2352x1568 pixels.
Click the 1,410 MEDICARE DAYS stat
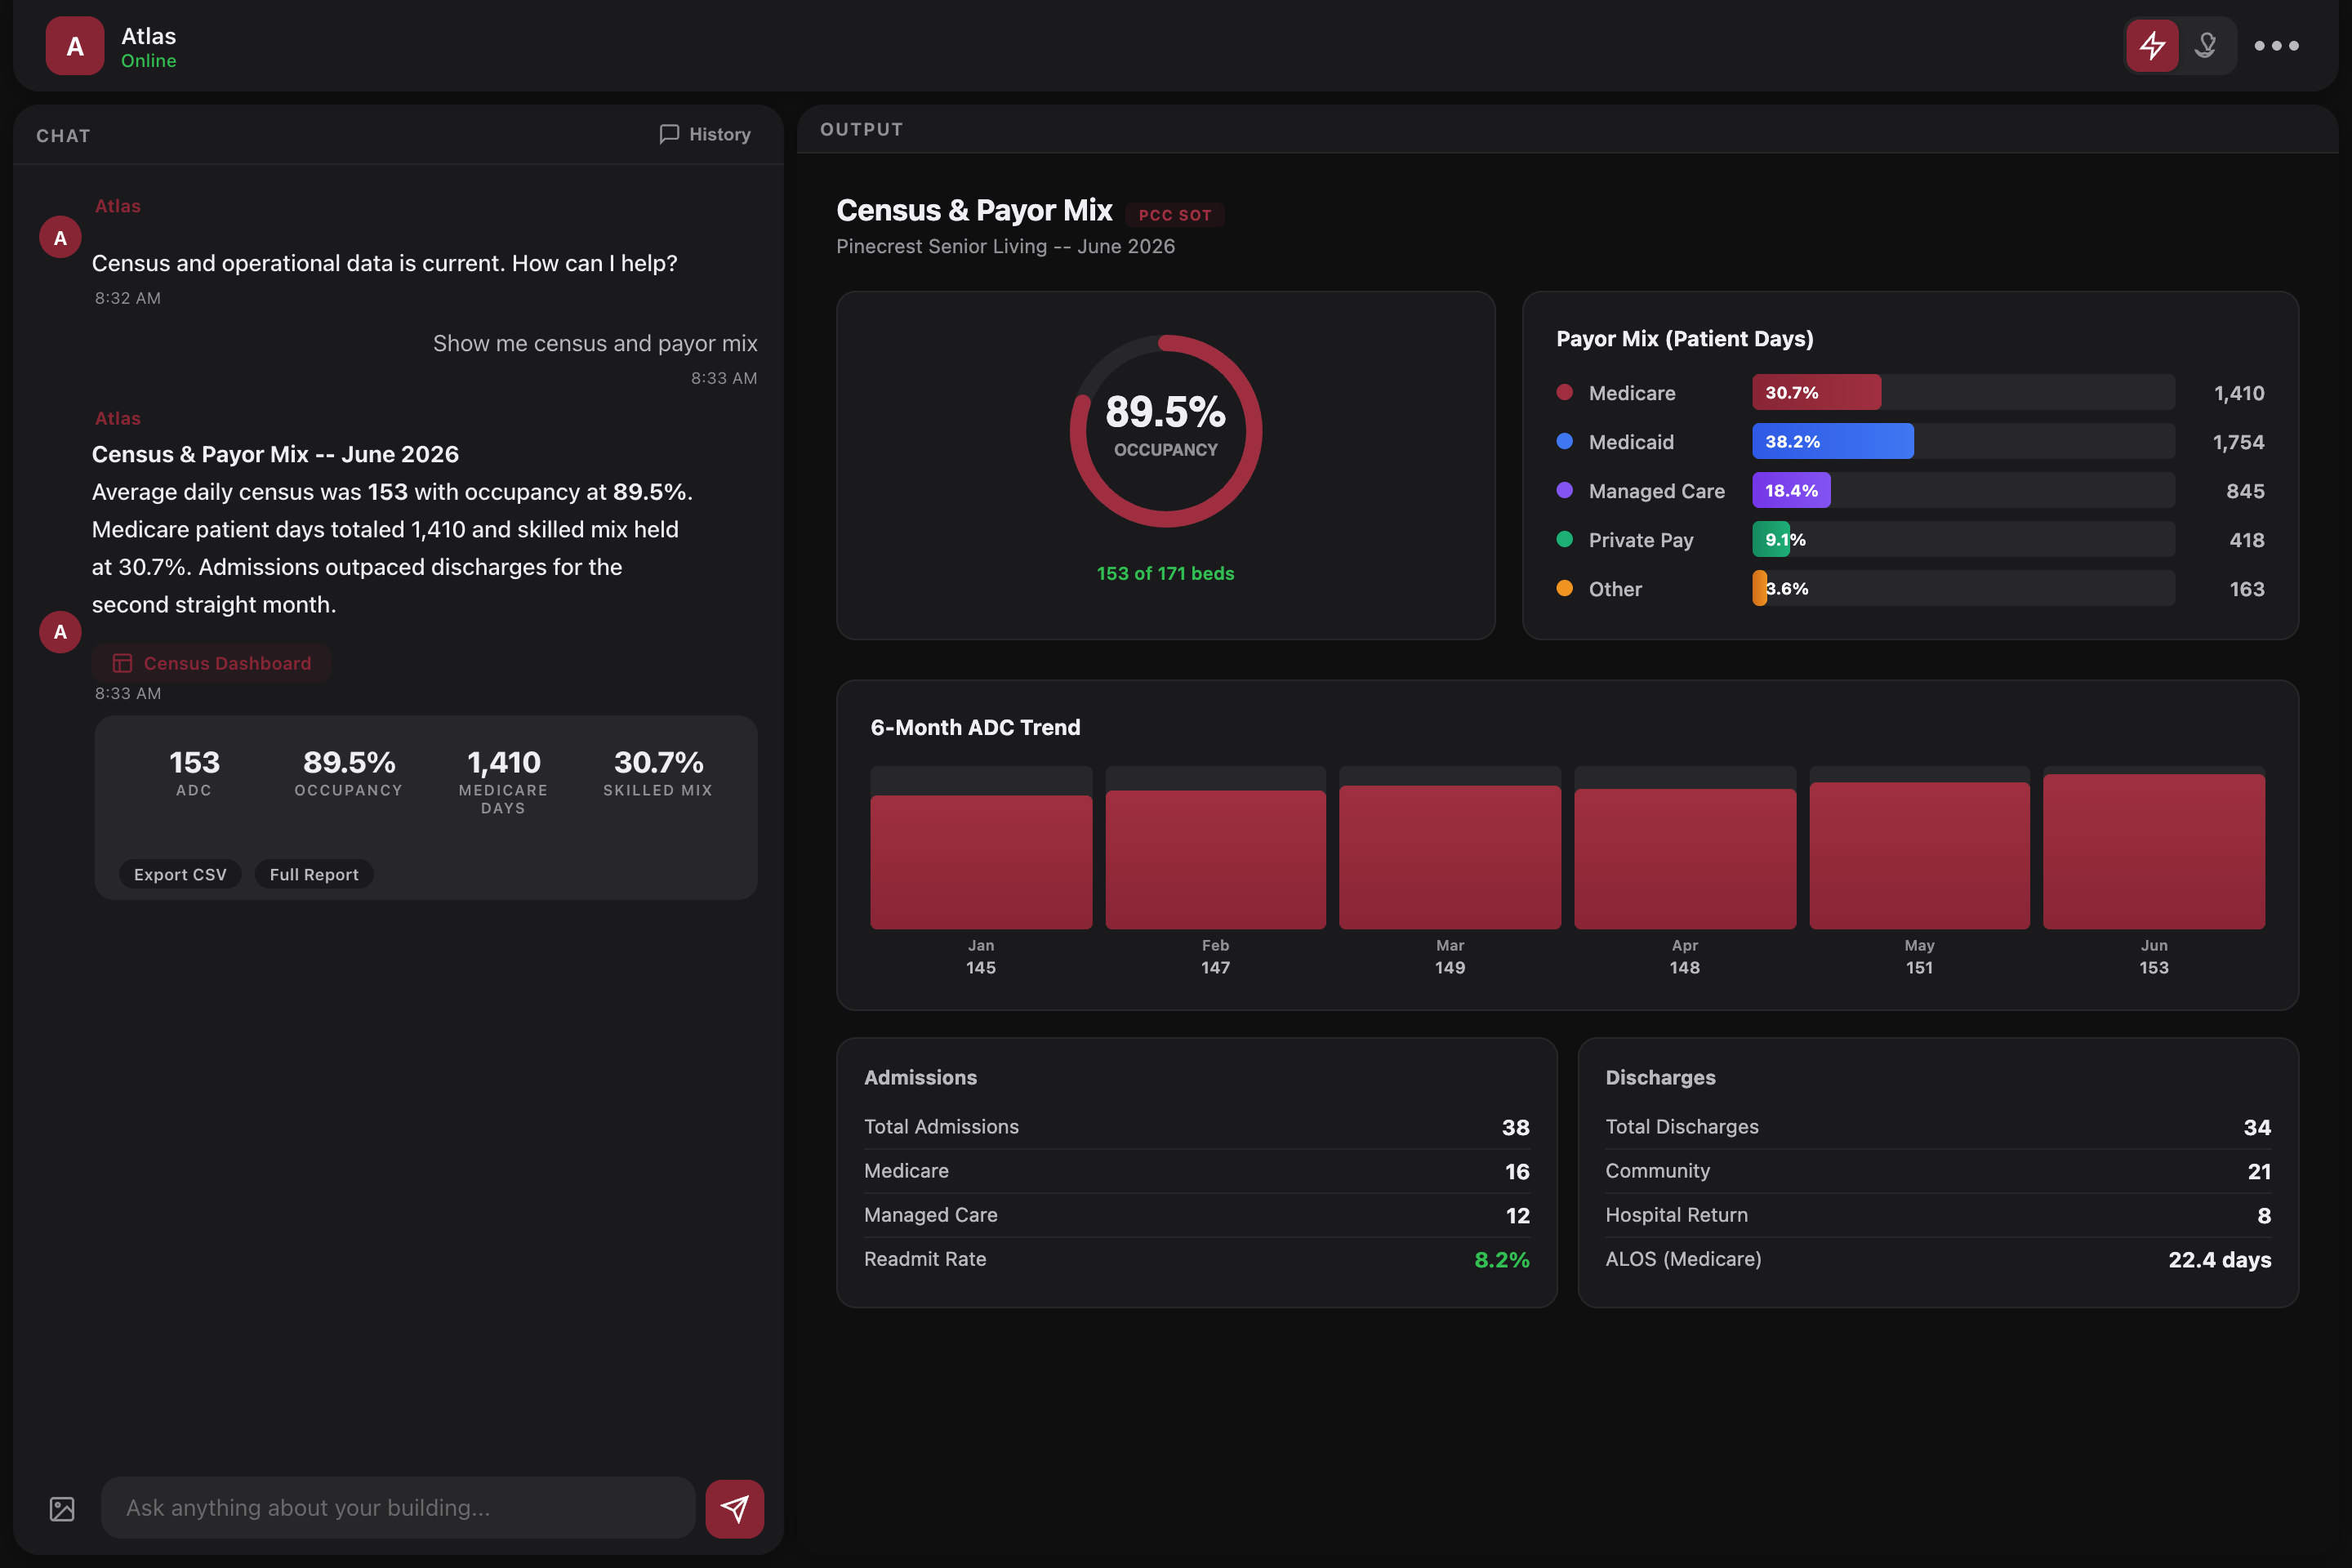coord(503,782)
